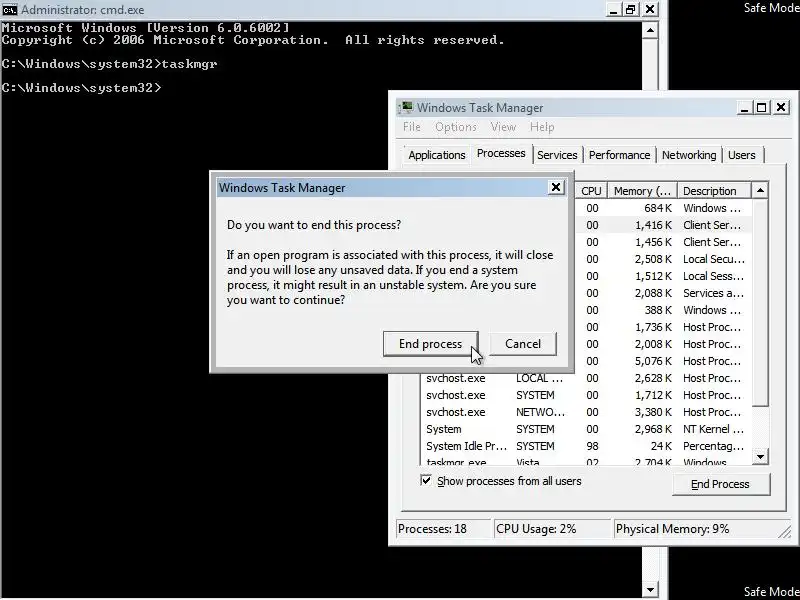Click the process list scrollbar thumb

(x=760, y=304)
